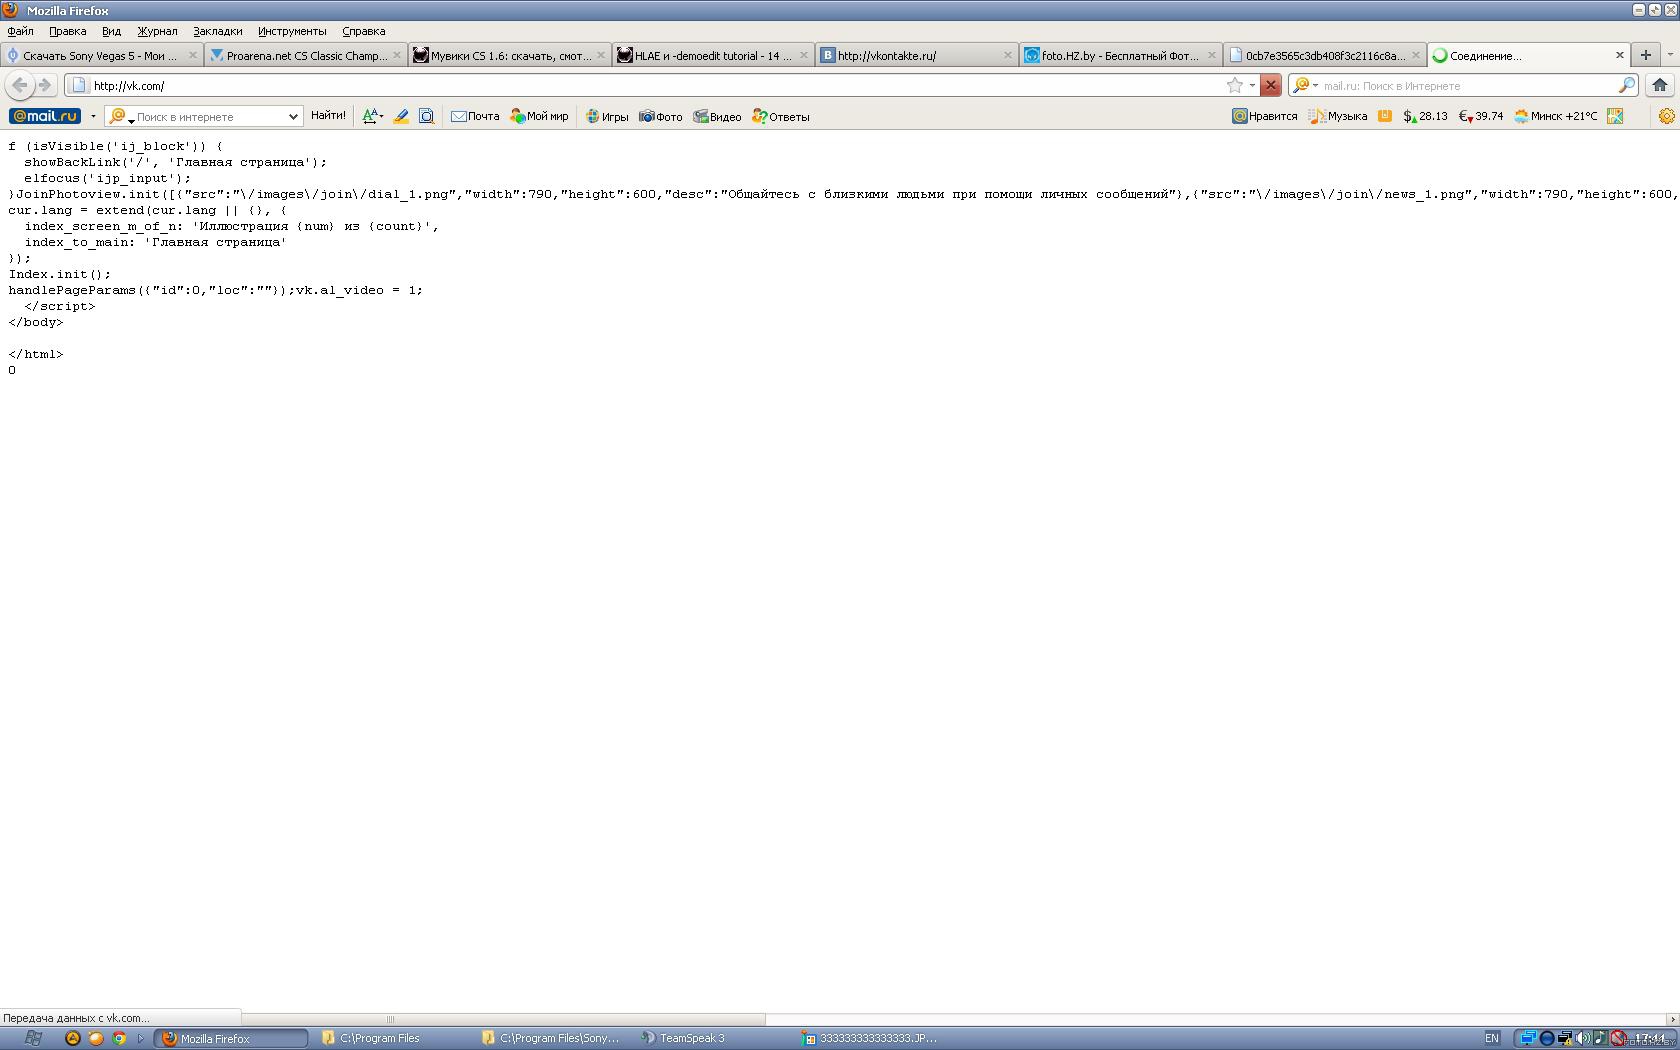1680x1050 pixels.
Task: Switch to the Скачать Sony Vegas 5 tab
Action: coord(100,55)
